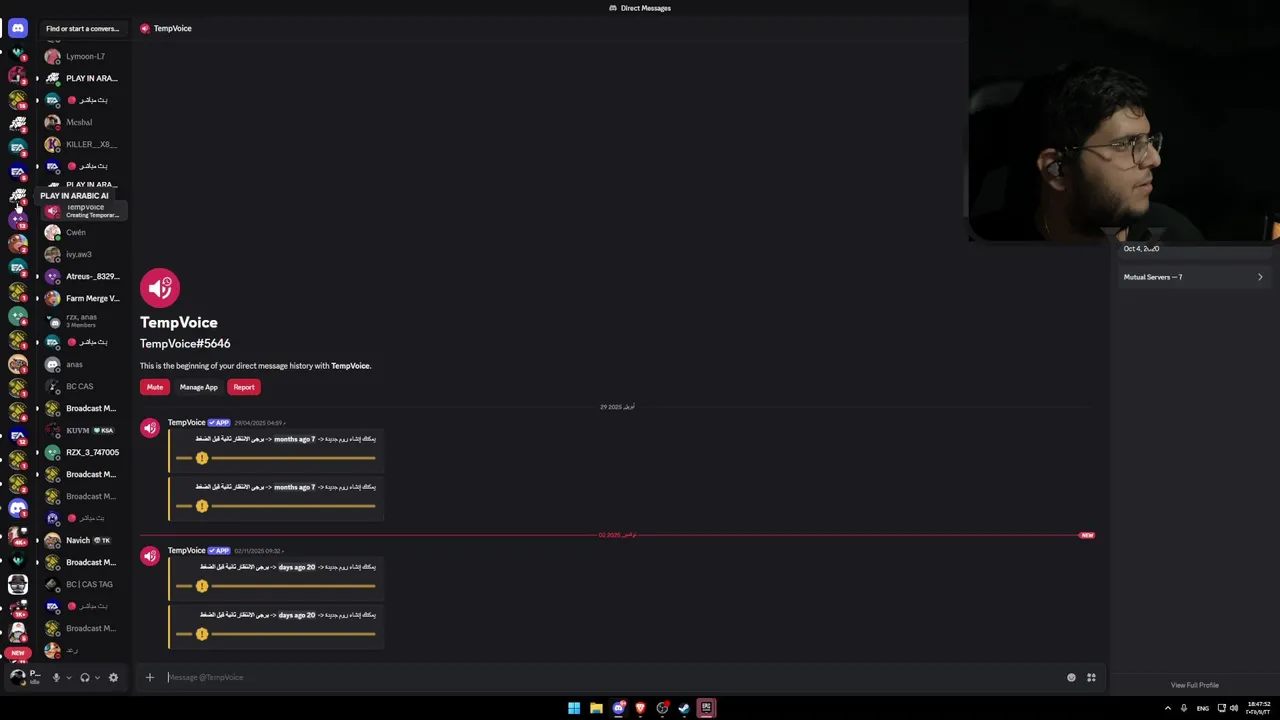Focus the Message @TempVoice input field
This screenshot has height=720, width=1280.
tap(610, 677)
